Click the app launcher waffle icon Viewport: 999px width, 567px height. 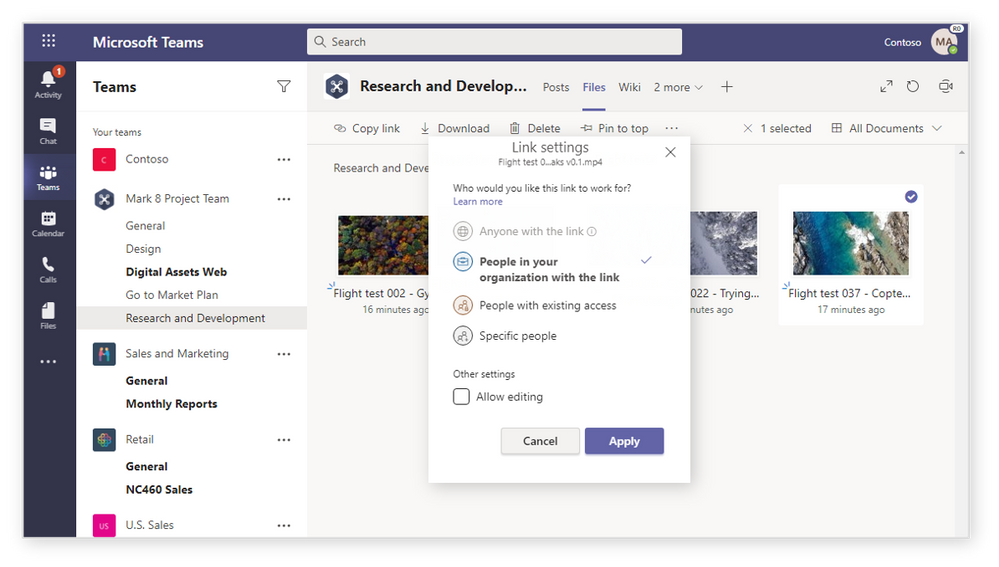coord(49,42)
